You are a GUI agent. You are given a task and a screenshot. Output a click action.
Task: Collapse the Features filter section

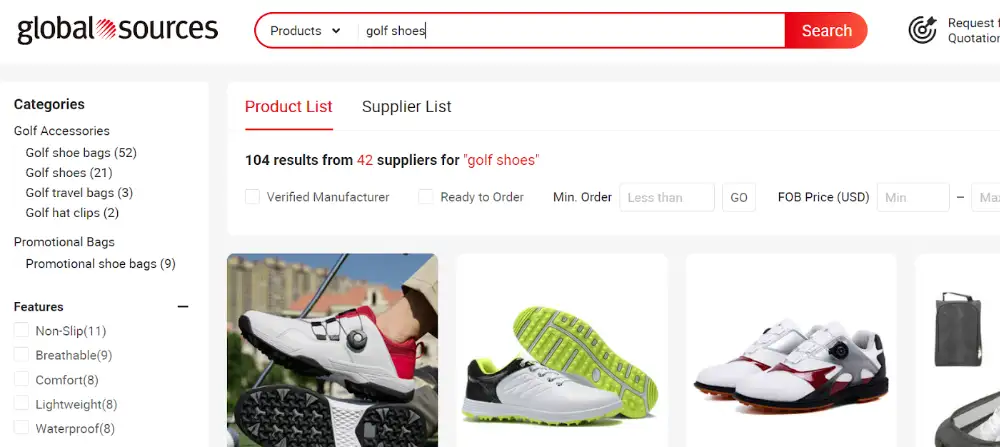coord(183,307)
